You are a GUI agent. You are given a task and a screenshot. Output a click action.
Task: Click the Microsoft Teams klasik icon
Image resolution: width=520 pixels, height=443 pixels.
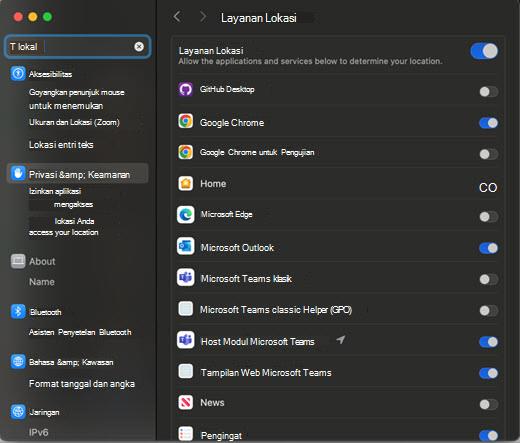[186, 277]
